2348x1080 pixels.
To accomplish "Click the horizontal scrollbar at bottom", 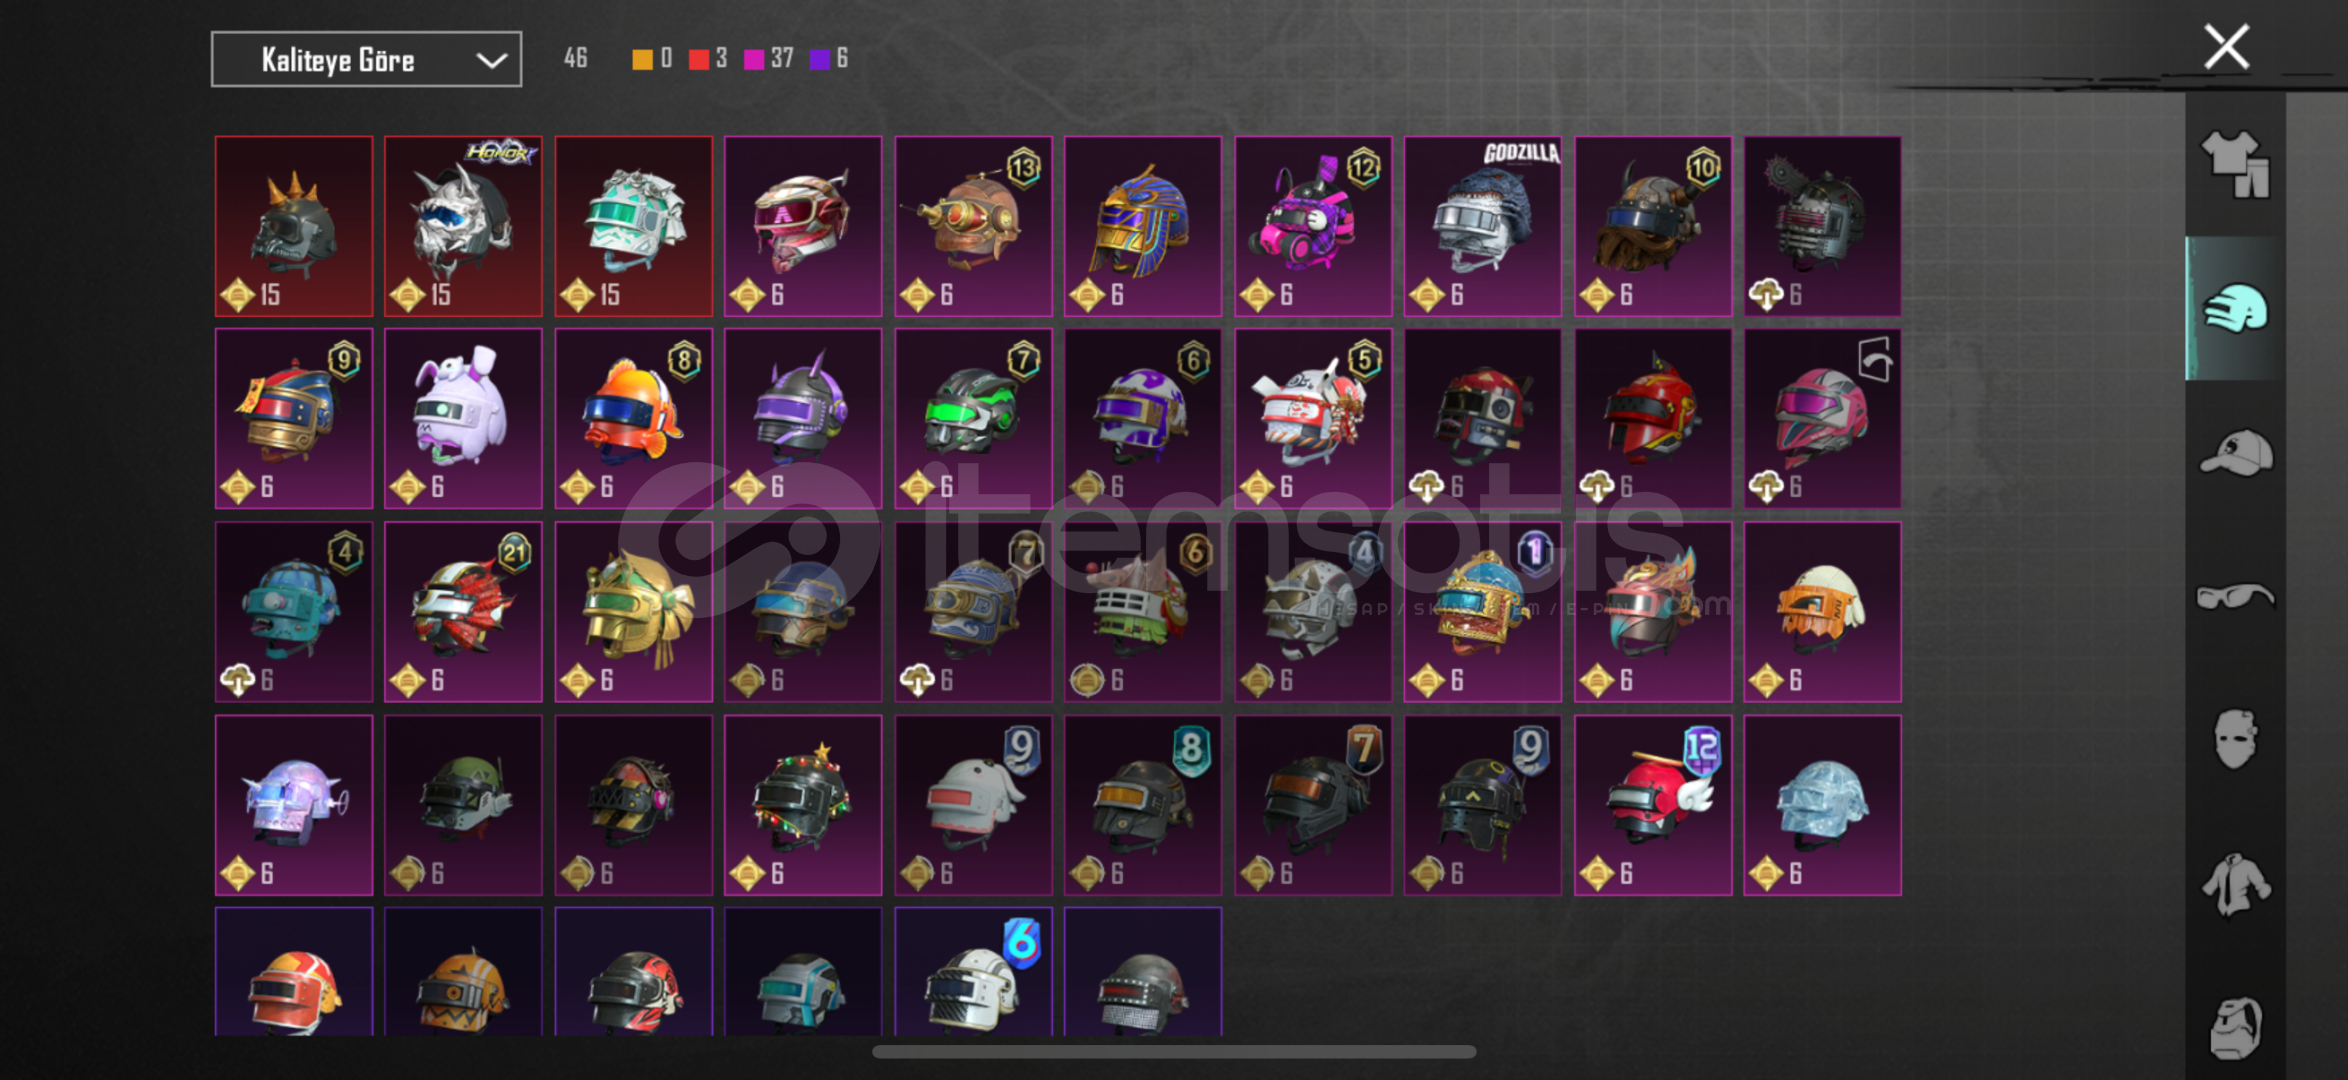I will 1174,1051.
